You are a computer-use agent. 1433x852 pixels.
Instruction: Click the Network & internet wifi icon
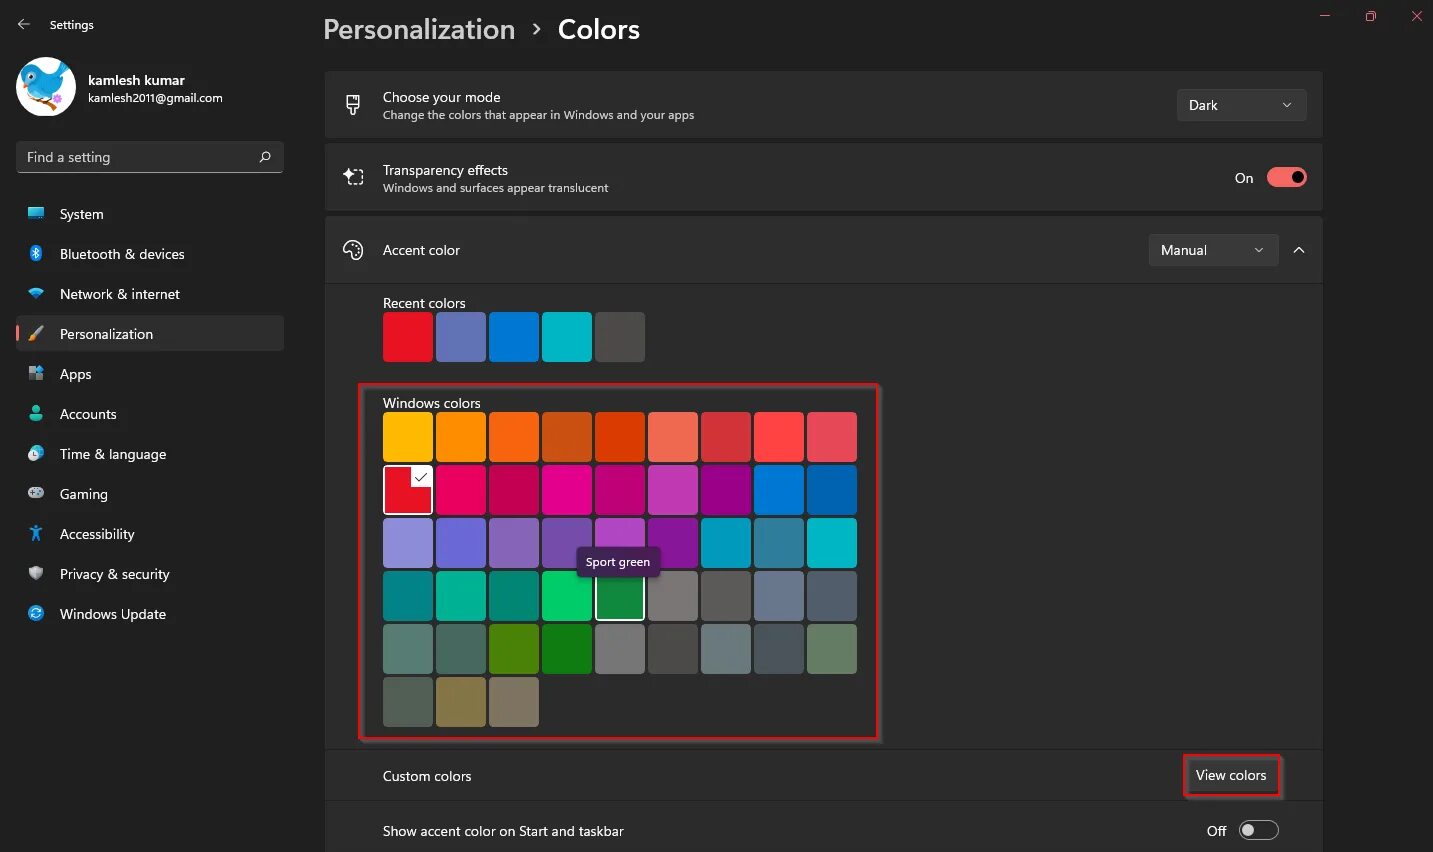[x=36, y=294]
